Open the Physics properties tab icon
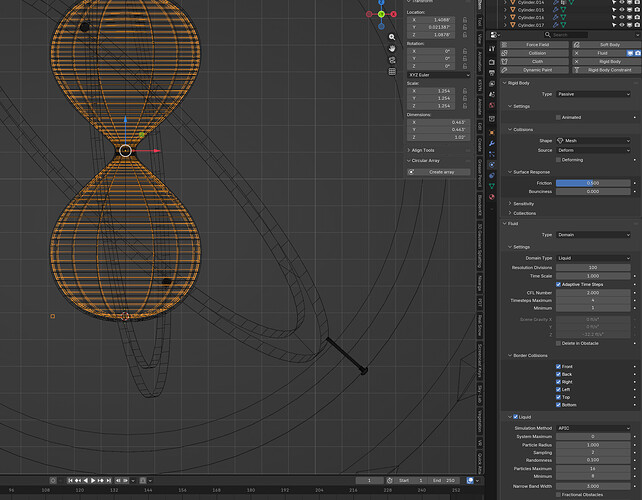 (x=492, y=165)
